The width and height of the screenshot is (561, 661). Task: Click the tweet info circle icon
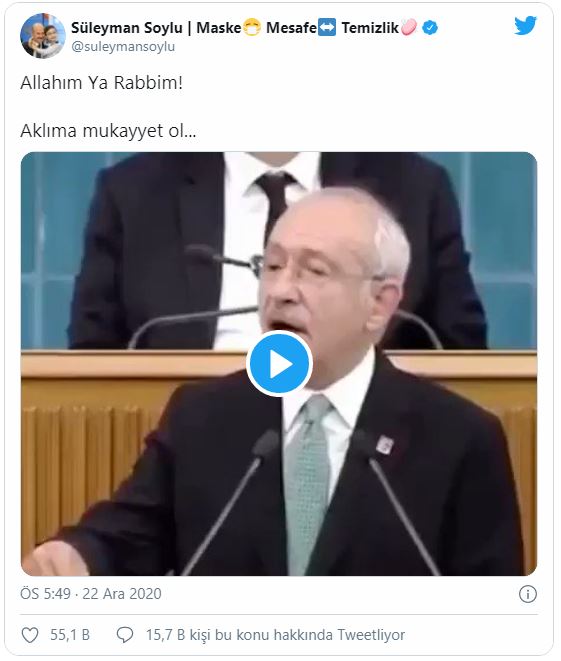[x=528, y=594]
